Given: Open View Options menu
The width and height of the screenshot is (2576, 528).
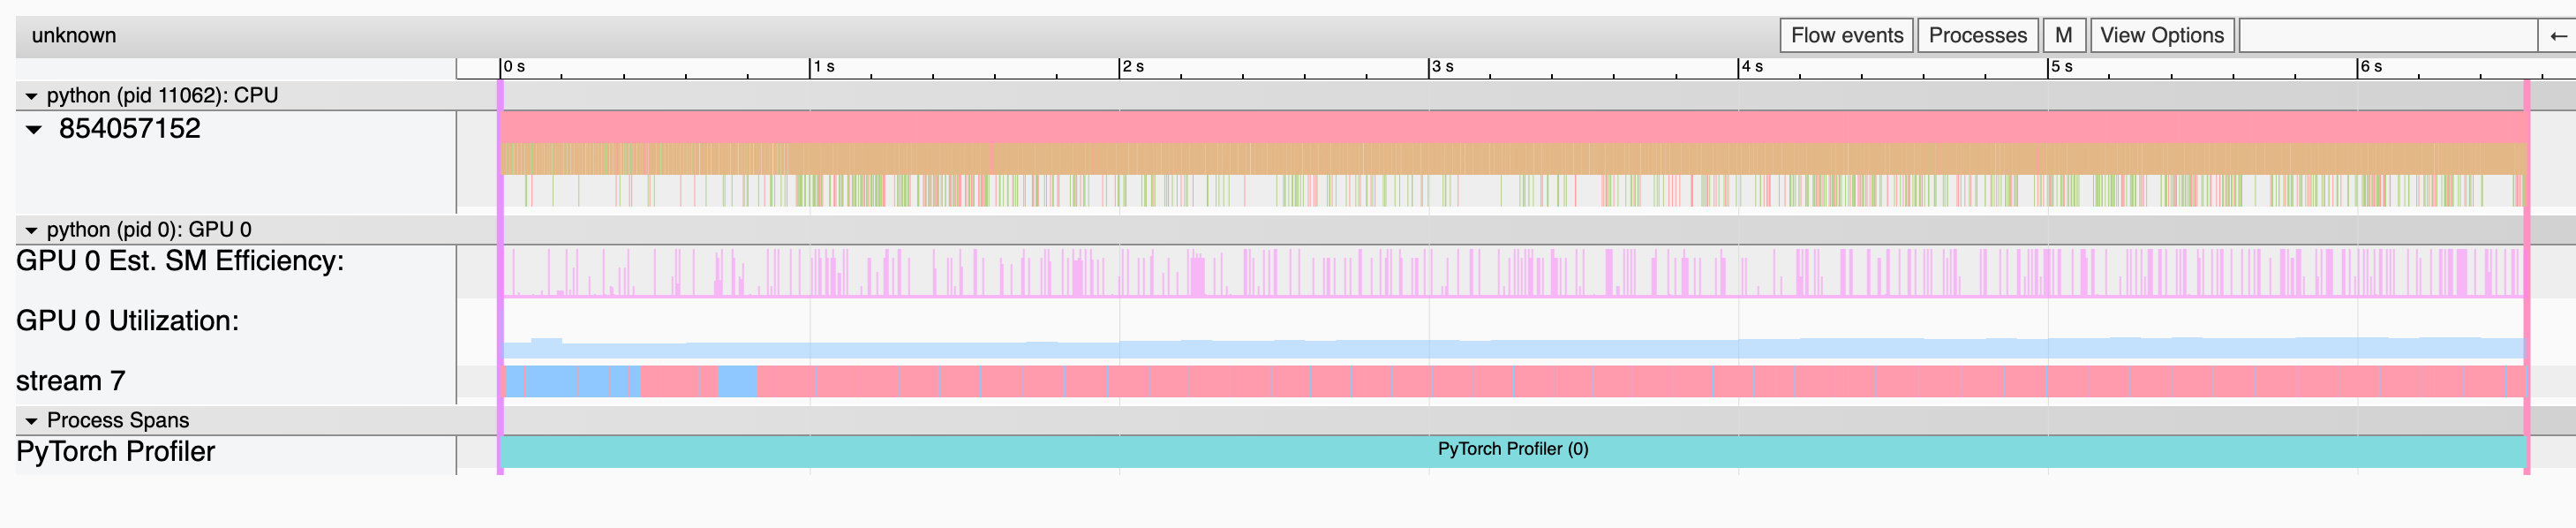Looking at the screenshot, I should coord(2161,35).
